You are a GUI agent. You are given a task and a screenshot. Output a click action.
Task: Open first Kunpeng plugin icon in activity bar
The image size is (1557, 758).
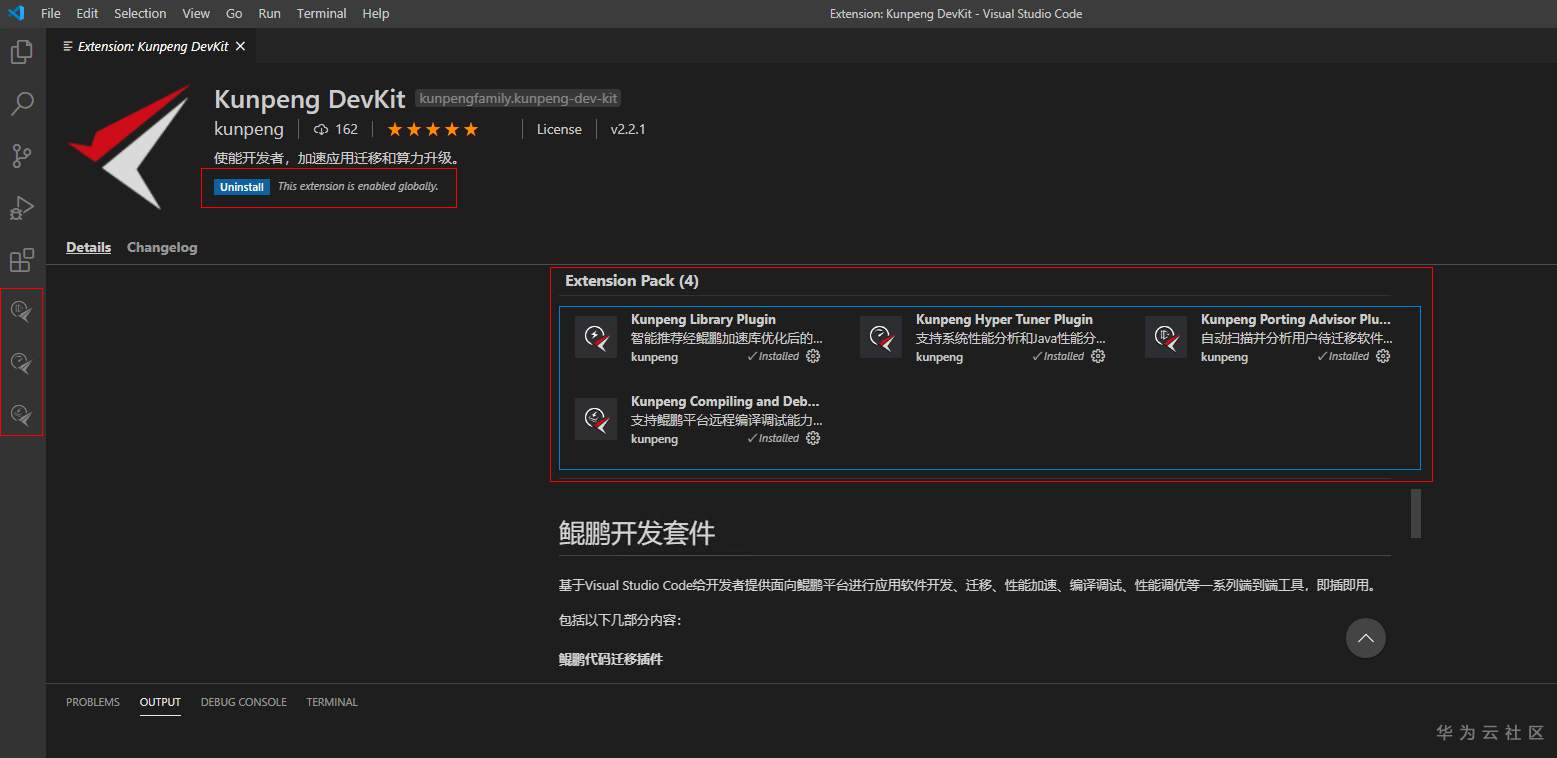click(x=22, y=312)
